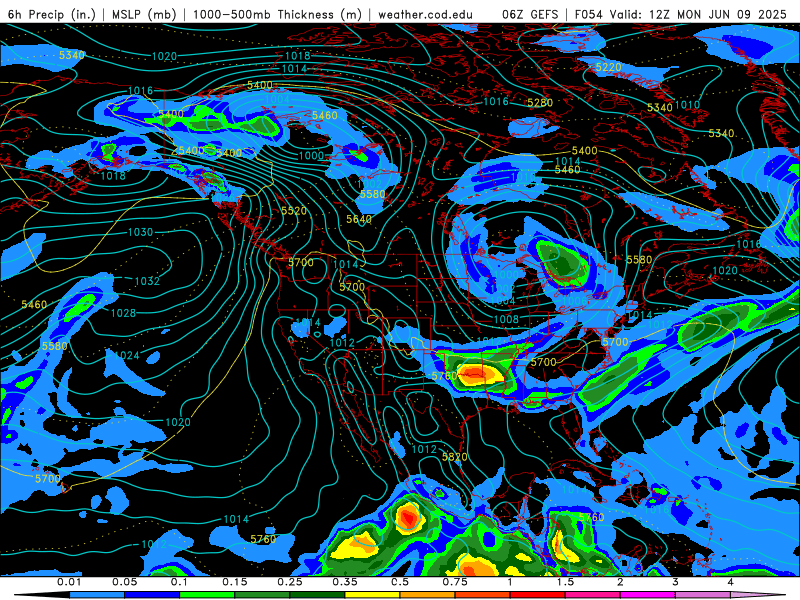Pick the orange 0.5 precipitation swatch
Viewport: 800px width, 600px height.
[x=428, y=595]
